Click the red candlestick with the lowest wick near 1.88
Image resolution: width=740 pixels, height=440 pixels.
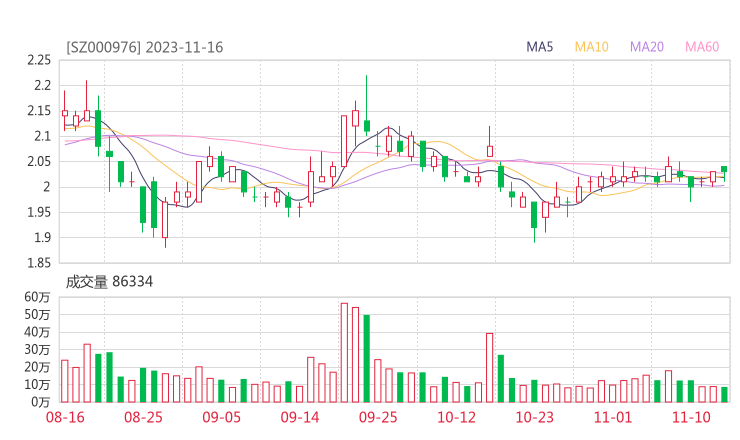pos(165,222)
